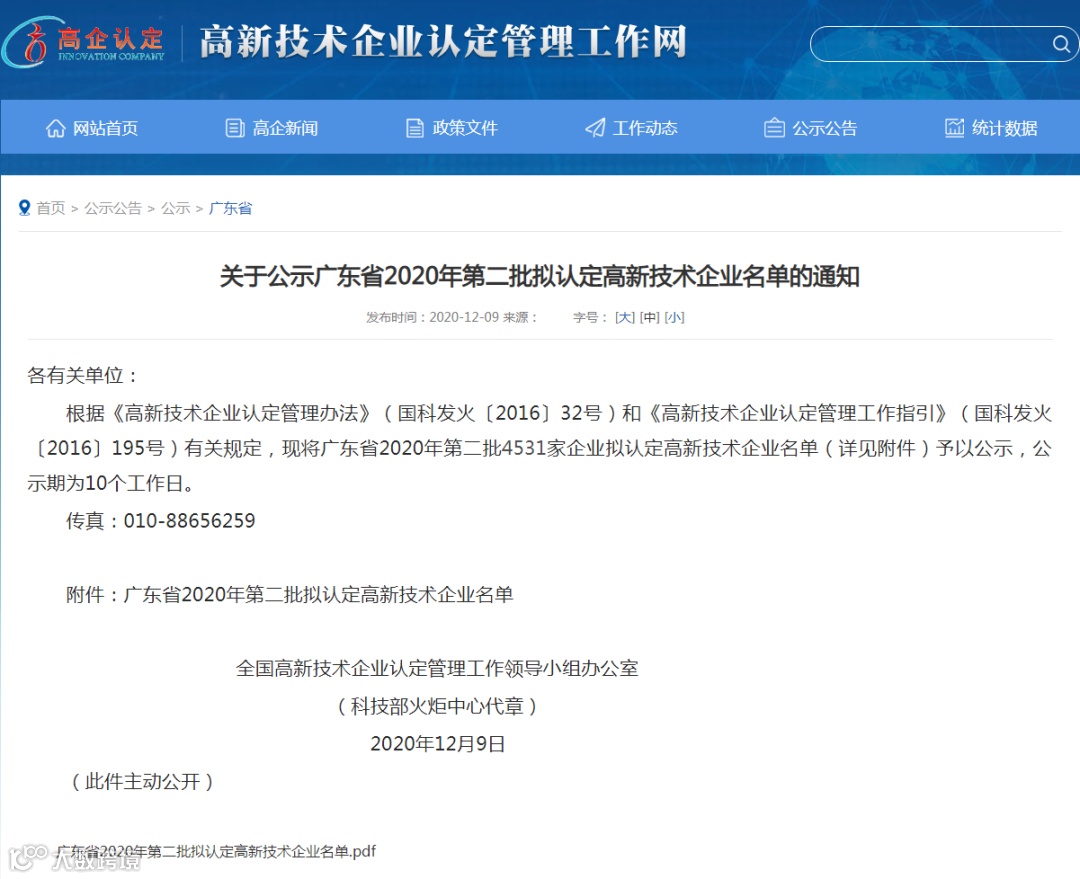Set font size to 大
Screen dimensions: 1080x879
click(x=625, y=317)
